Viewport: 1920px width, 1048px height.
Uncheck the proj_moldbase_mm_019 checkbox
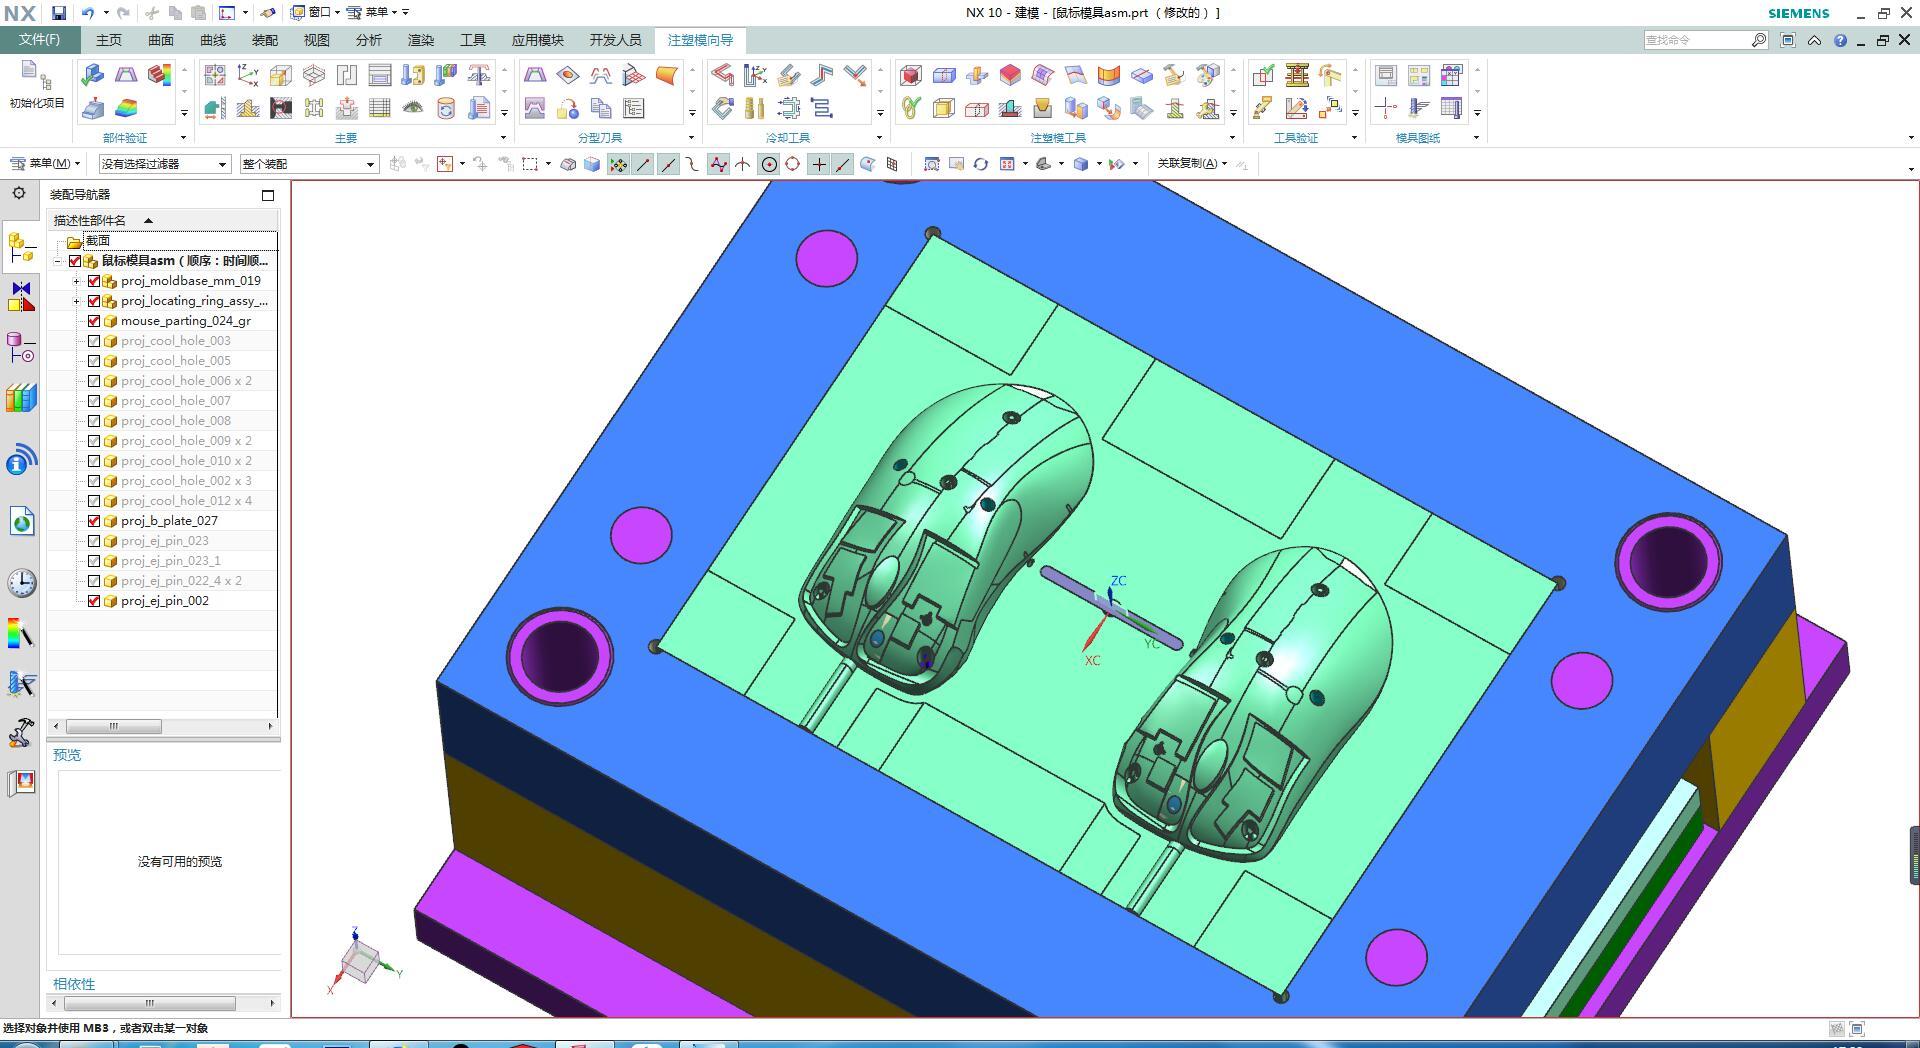94,281
